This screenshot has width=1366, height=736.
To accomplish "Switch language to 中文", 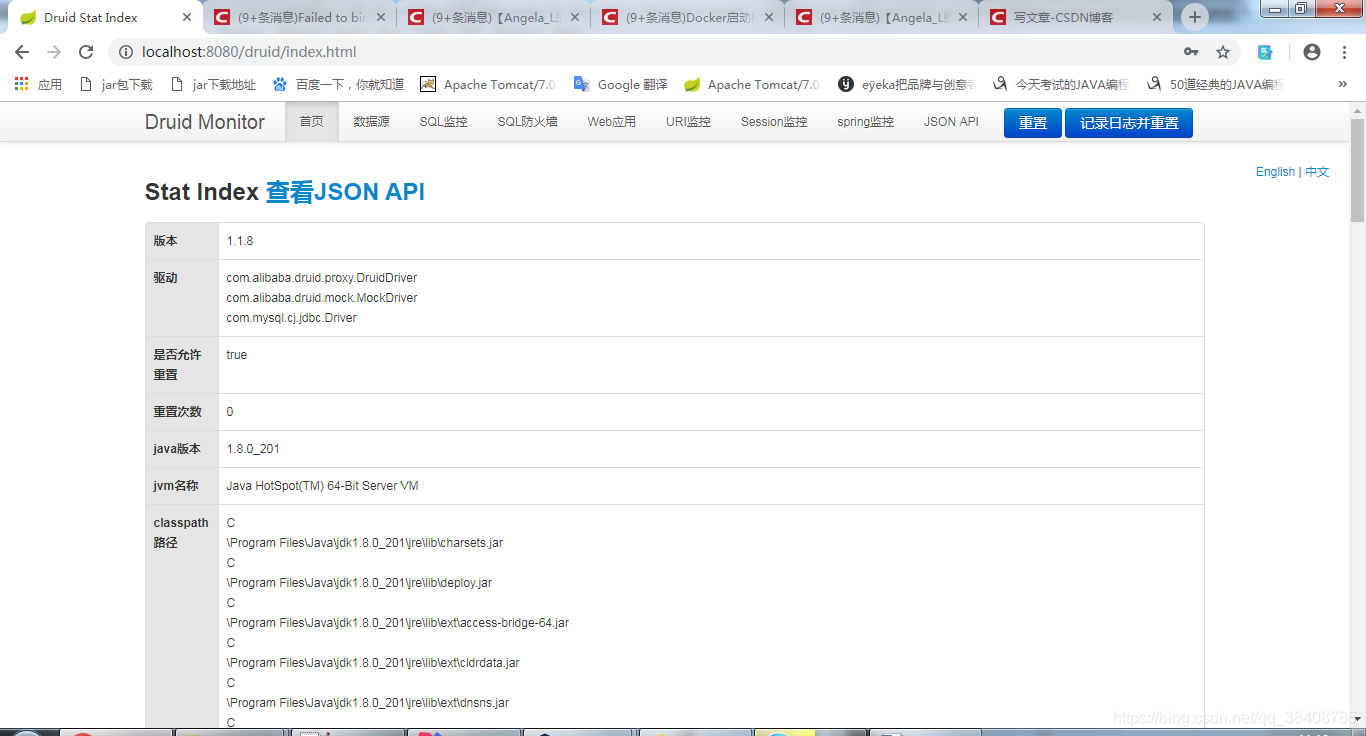I will click(1317, 172).
